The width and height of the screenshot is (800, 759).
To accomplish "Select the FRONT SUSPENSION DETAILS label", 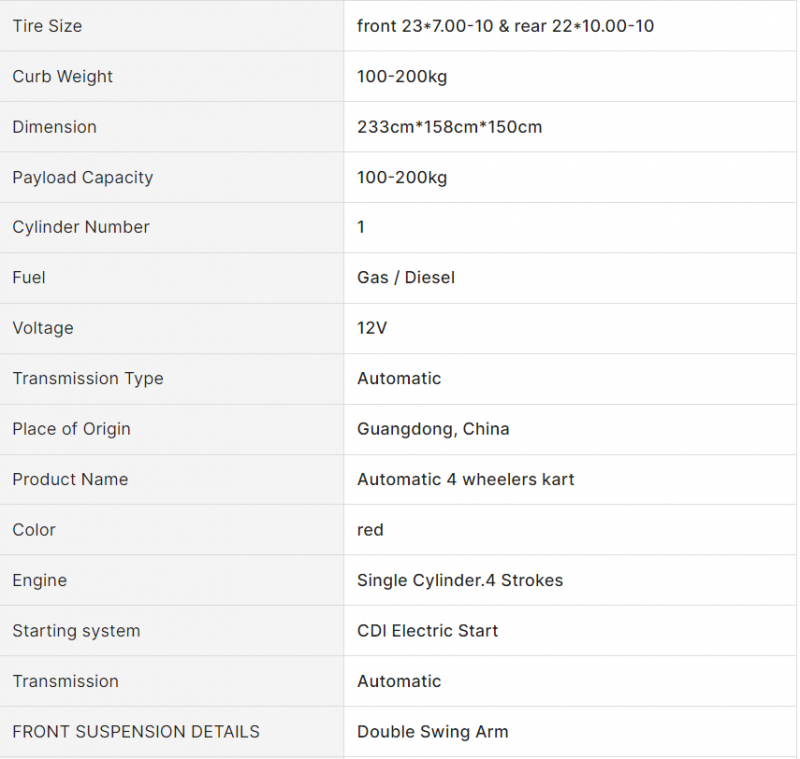I will [136, 732].
